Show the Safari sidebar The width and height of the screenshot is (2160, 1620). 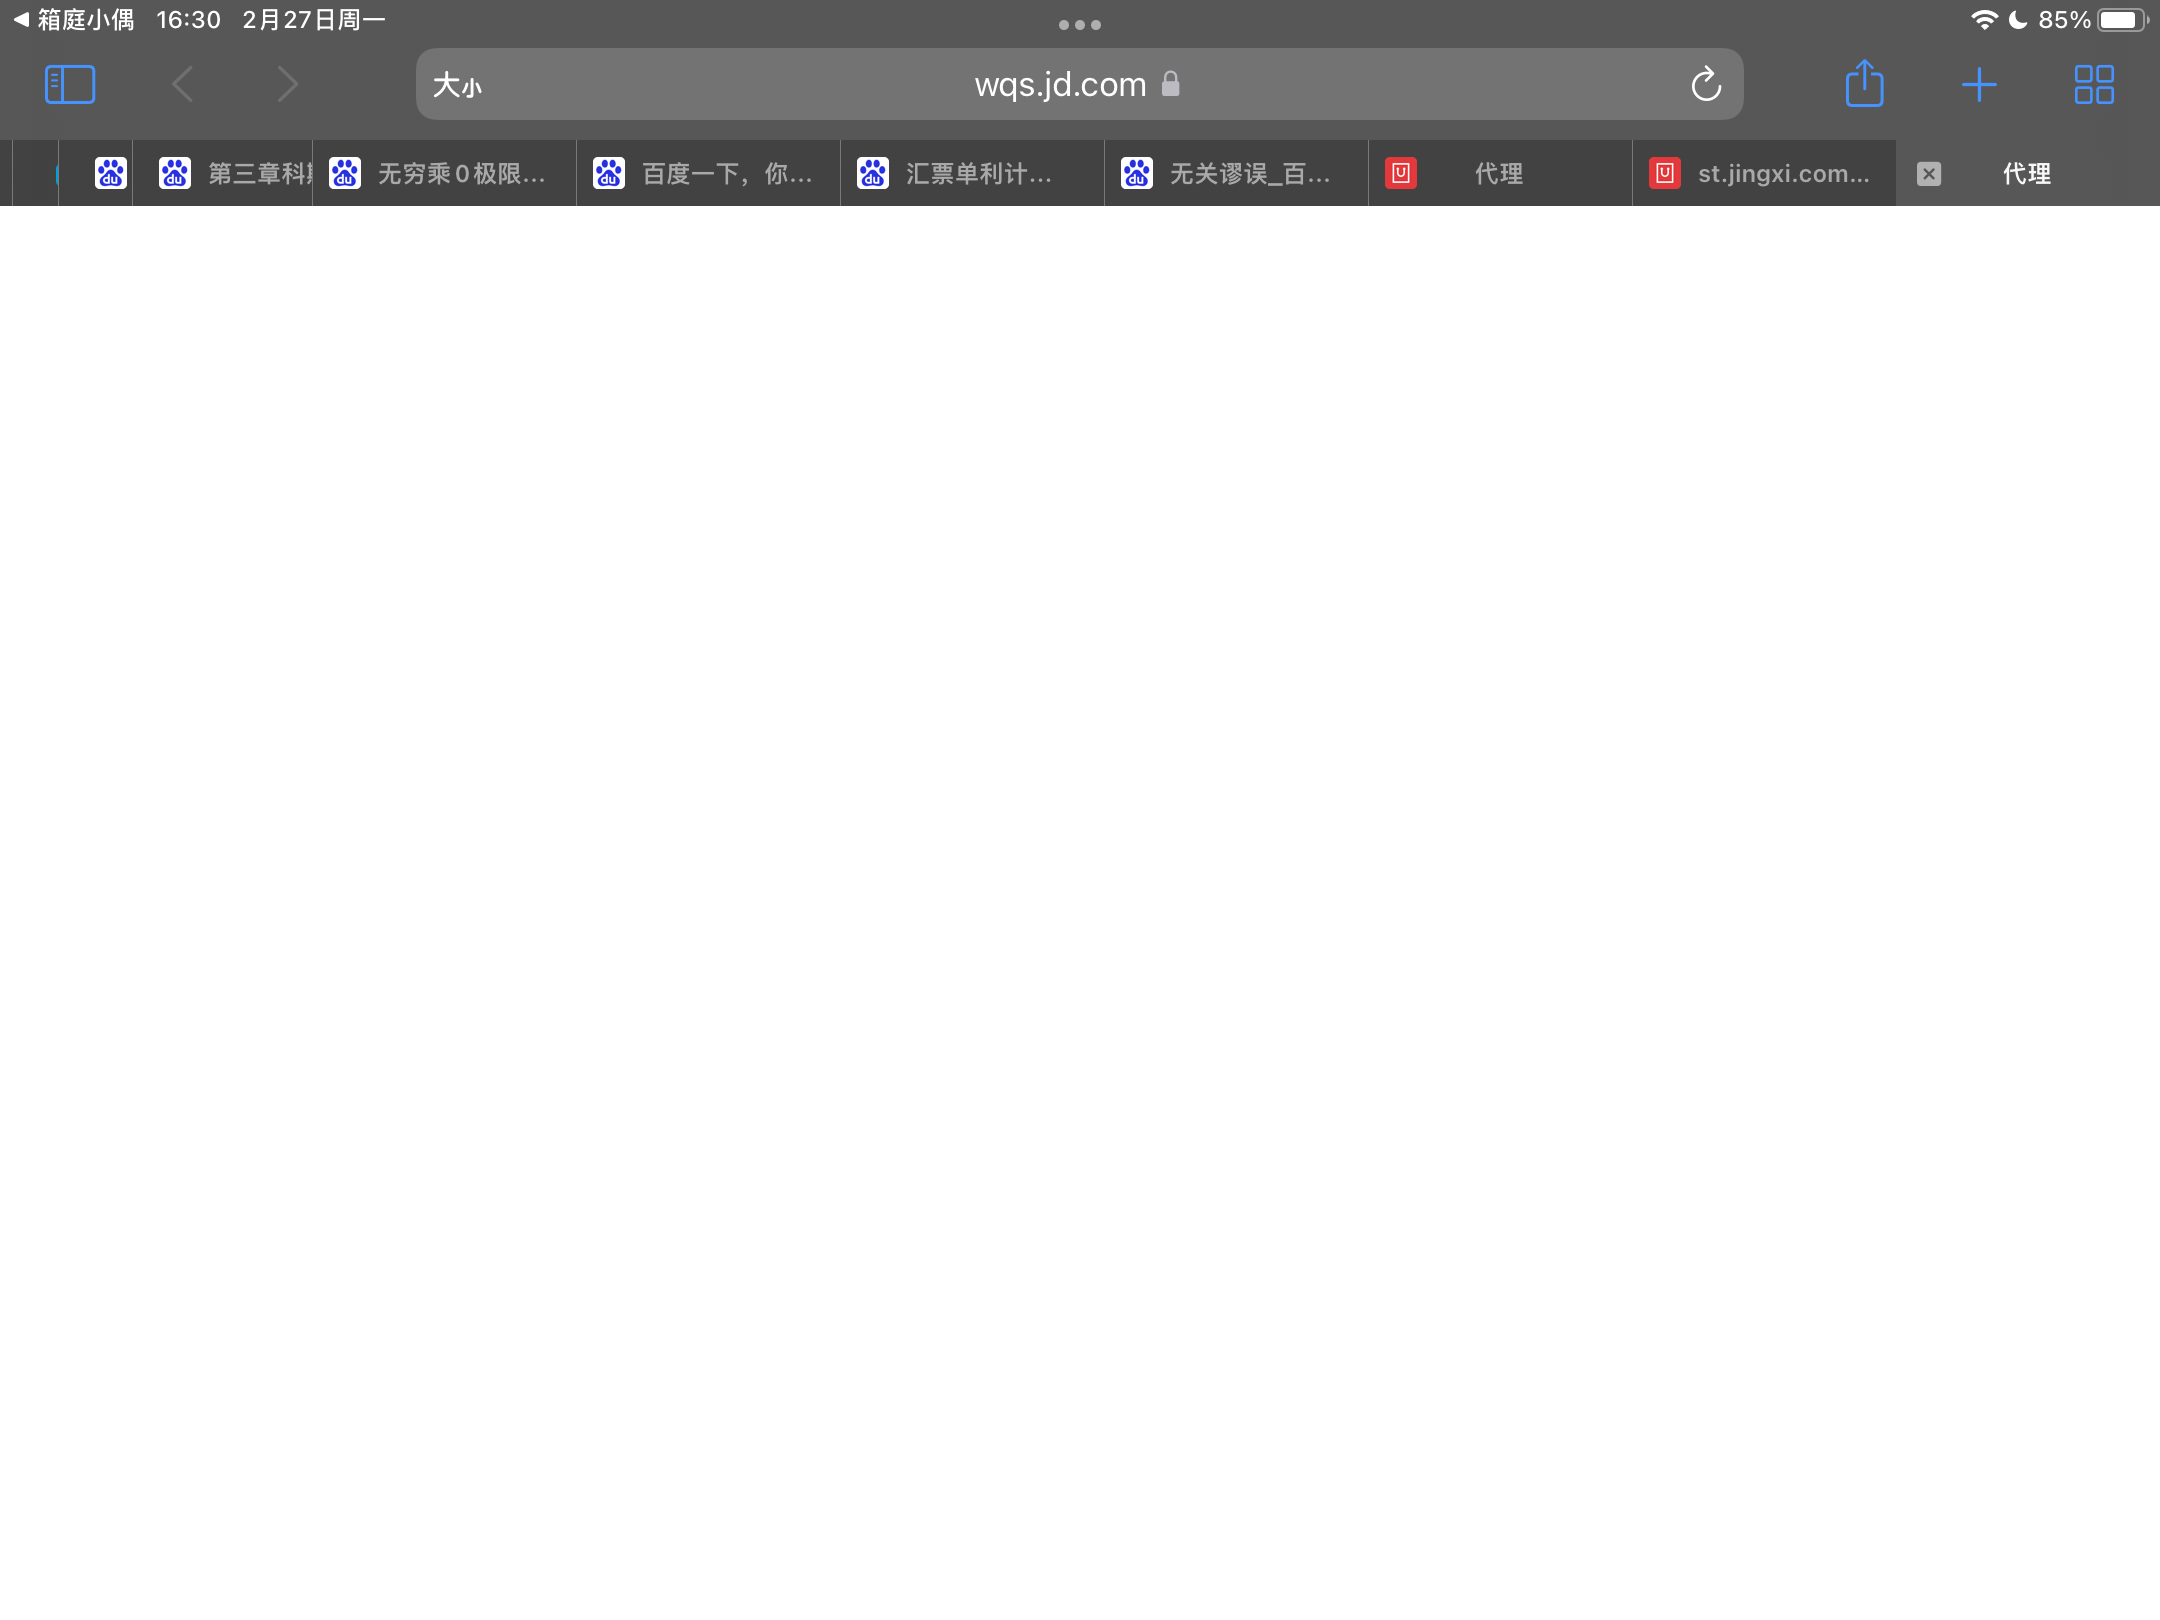click(70, 84)
